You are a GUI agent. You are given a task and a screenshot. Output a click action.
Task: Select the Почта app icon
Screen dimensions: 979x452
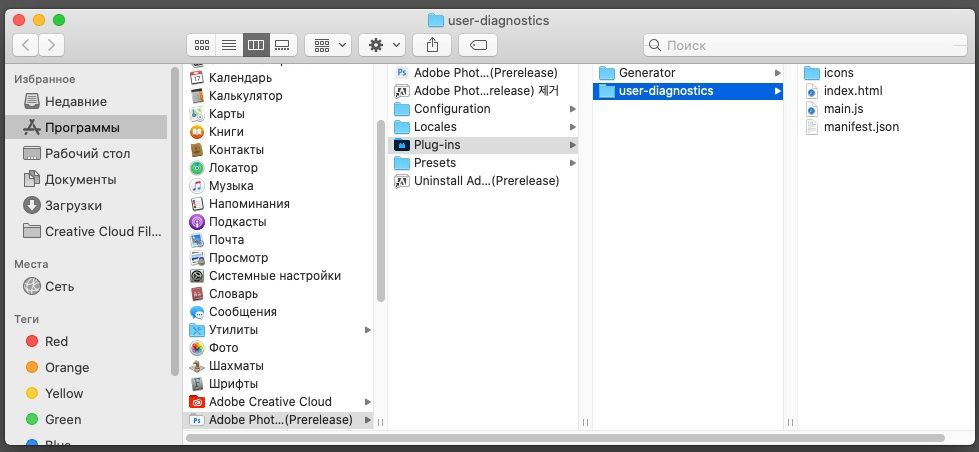[x=197, y=240]
